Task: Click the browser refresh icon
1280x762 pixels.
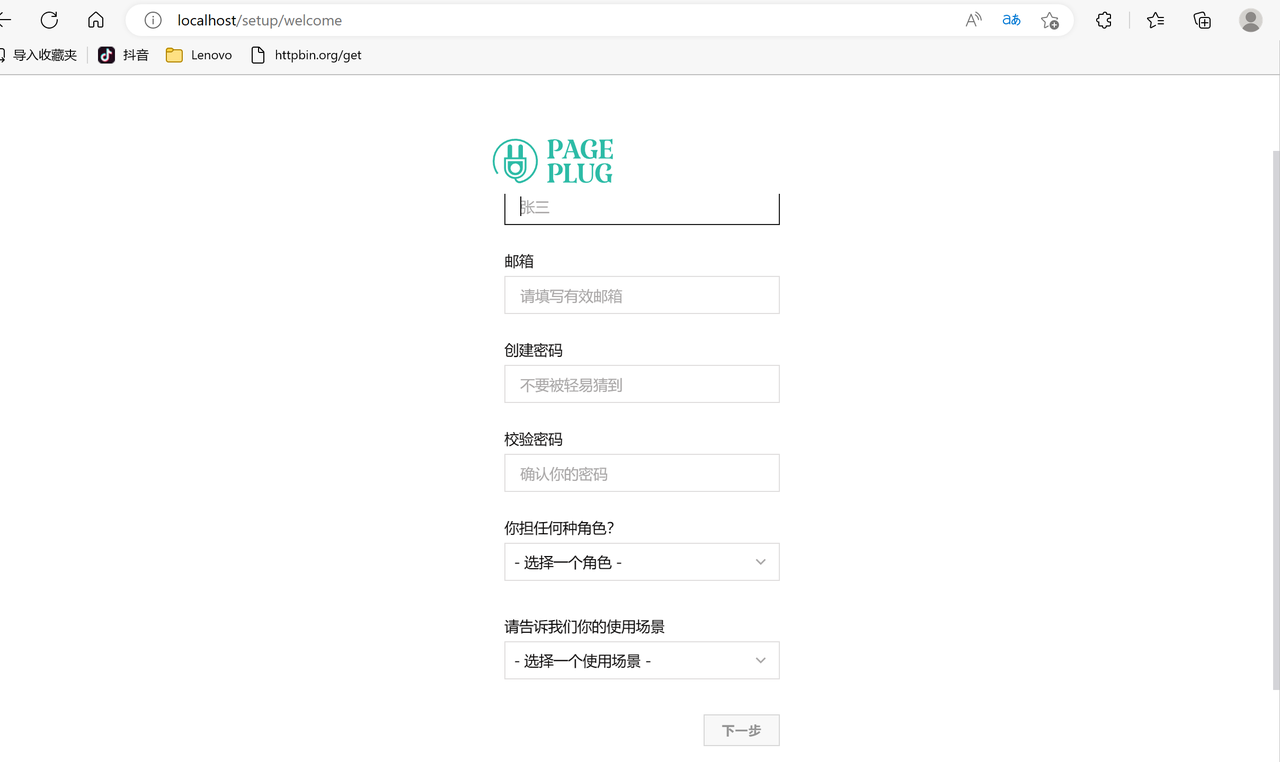Action: point(49,20)
